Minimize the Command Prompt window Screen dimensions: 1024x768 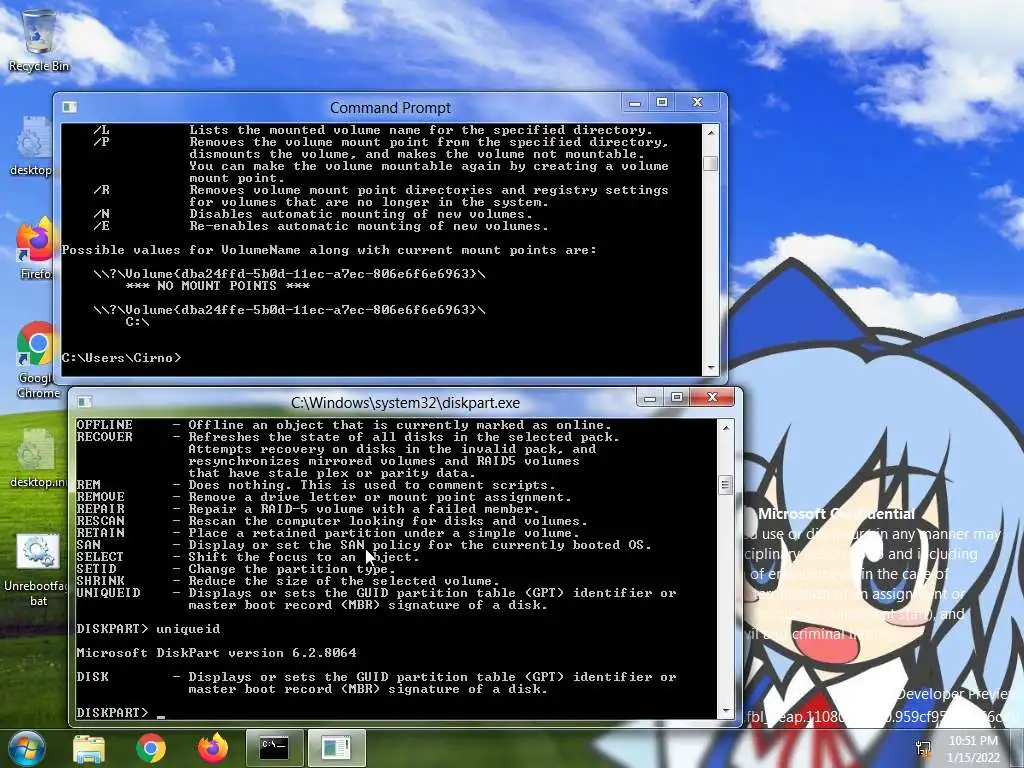634,103
